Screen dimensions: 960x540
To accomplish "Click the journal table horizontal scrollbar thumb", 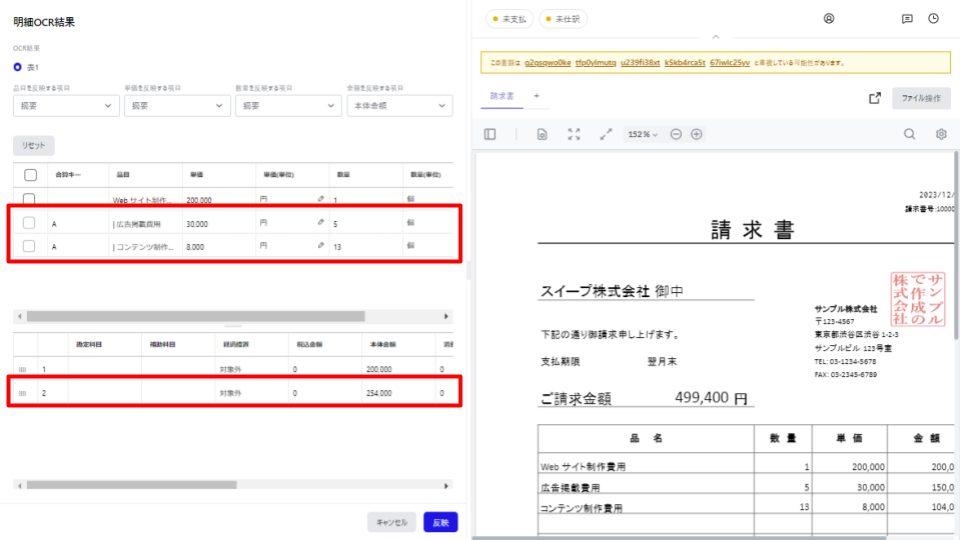I will (132, 486).
